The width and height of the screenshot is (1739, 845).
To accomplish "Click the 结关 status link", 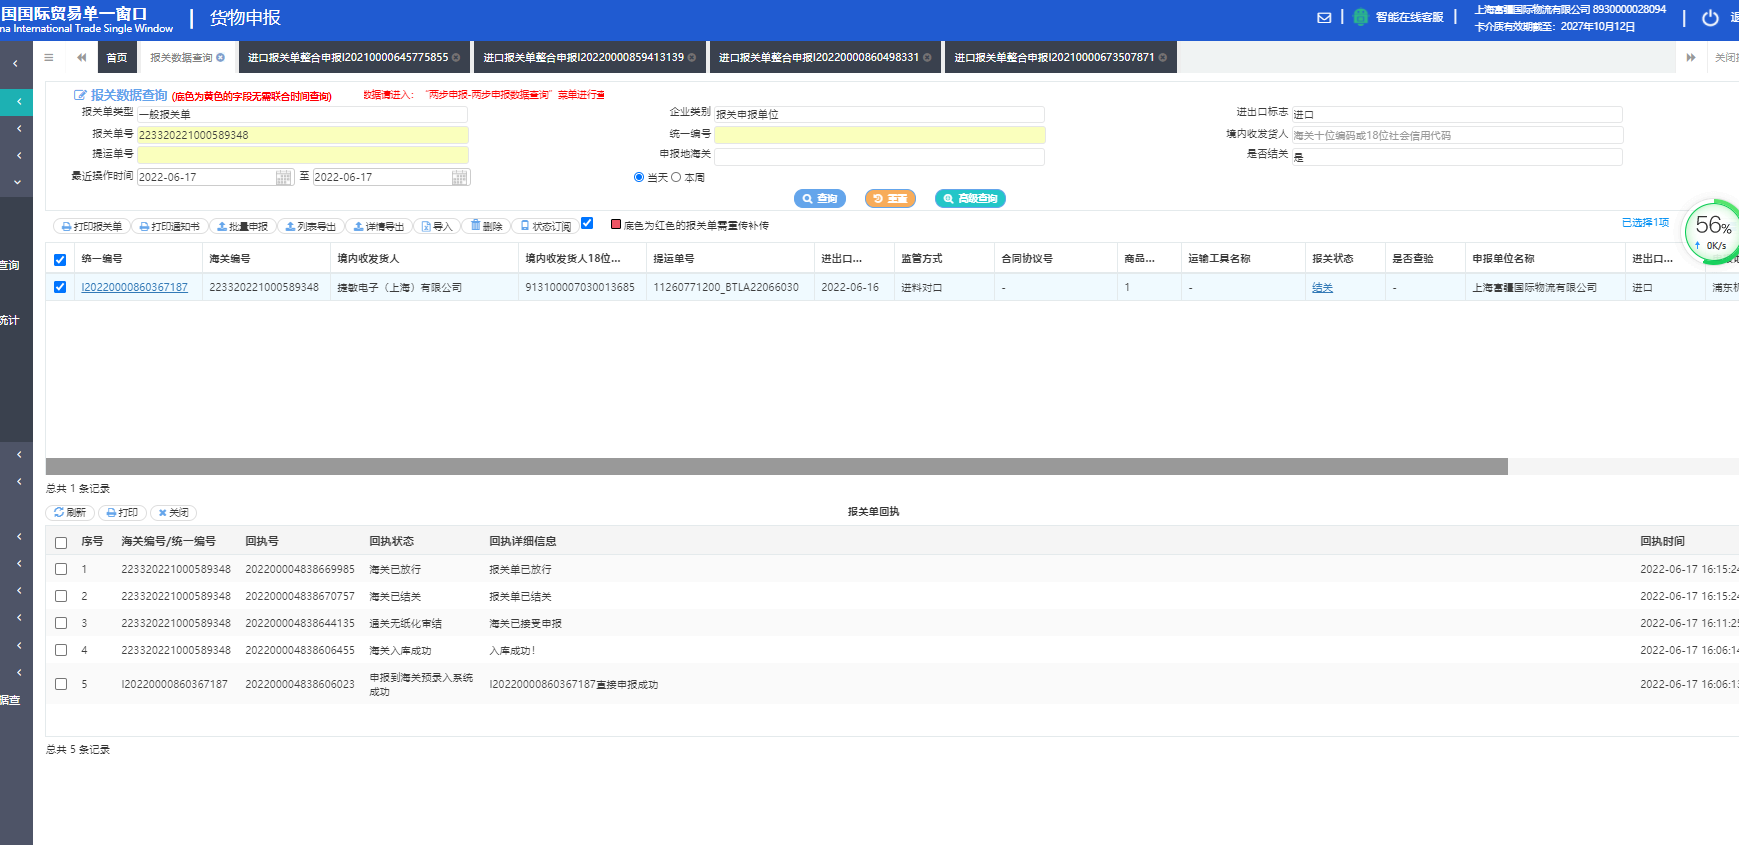I will 1322,287.
